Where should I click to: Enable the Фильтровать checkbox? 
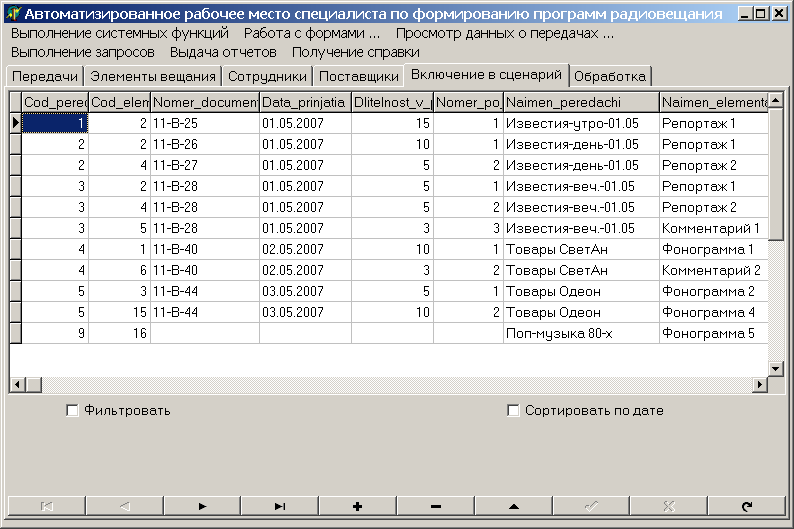click(x=72, y=411)
